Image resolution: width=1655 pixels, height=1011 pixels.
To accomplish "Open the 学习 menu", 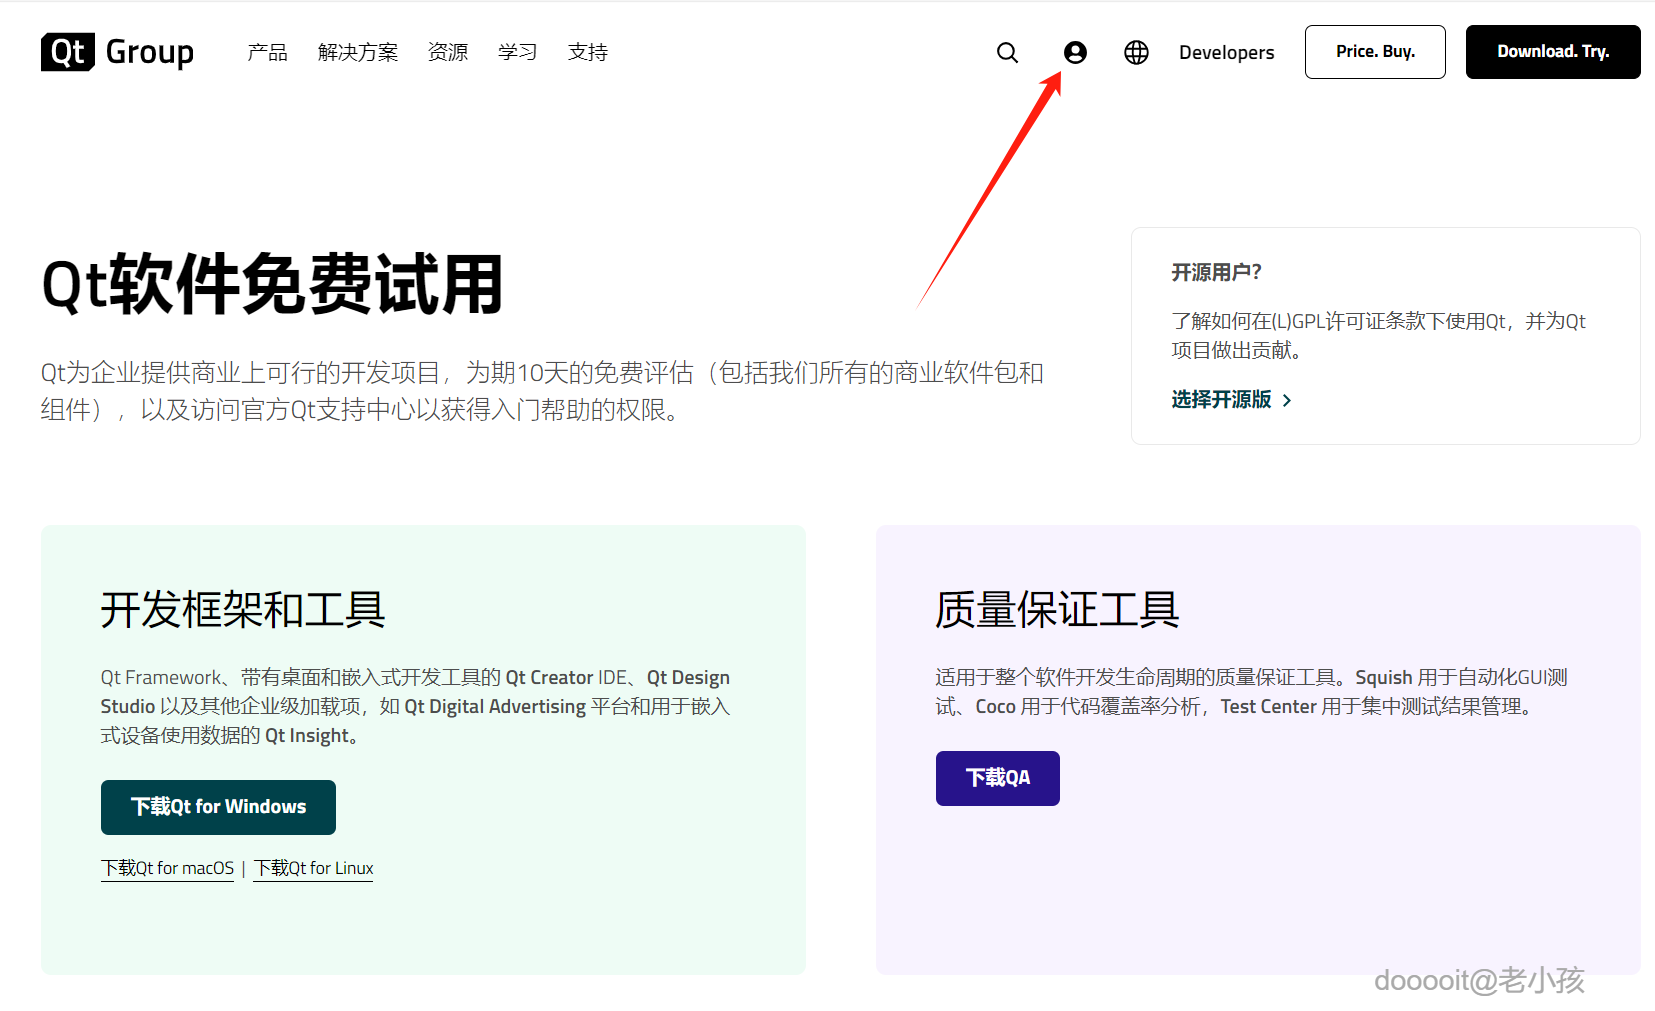I will pos(517,52).
